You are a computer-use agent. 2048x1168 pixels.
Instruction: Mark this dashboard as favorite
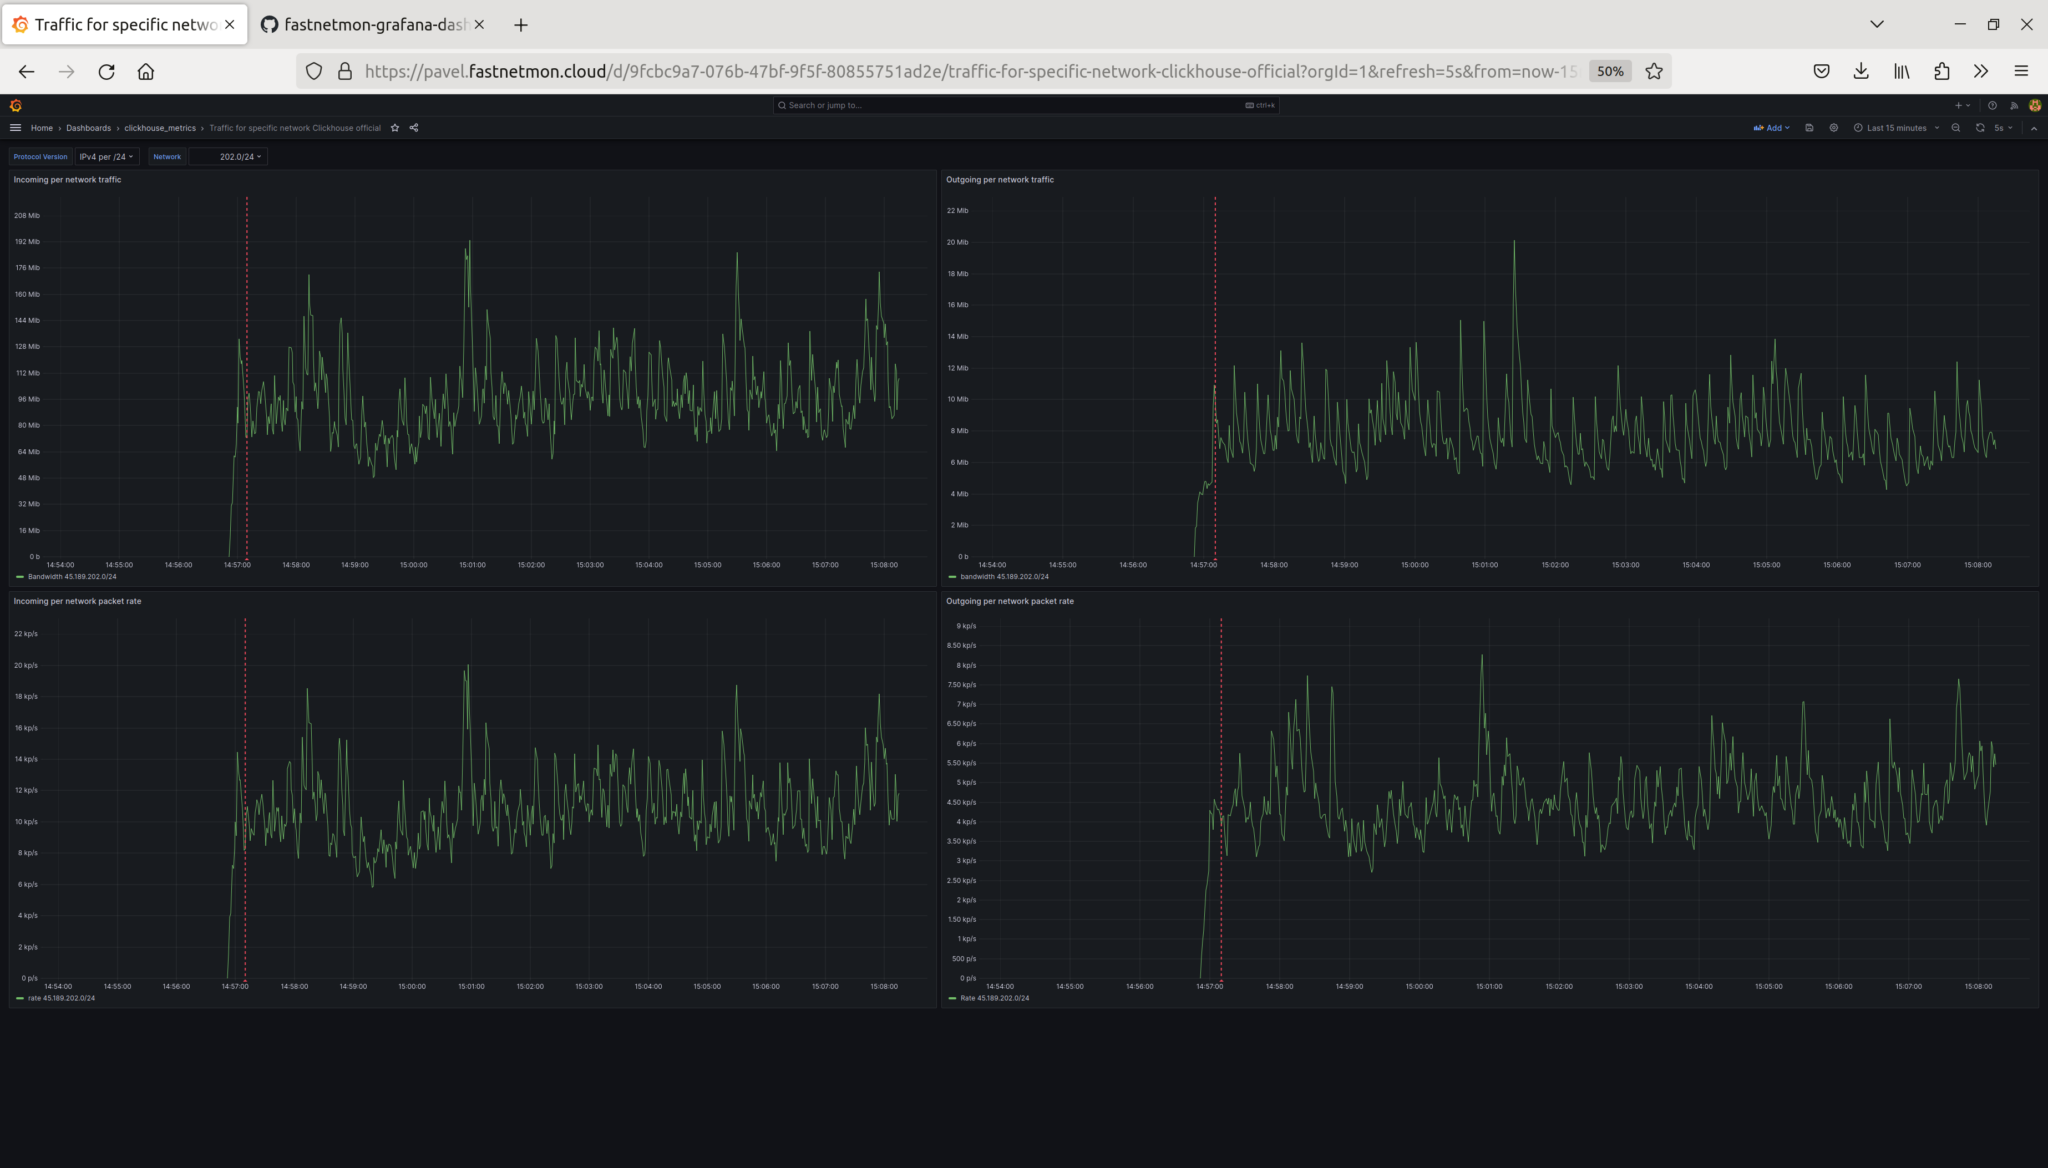click(394, 128)
